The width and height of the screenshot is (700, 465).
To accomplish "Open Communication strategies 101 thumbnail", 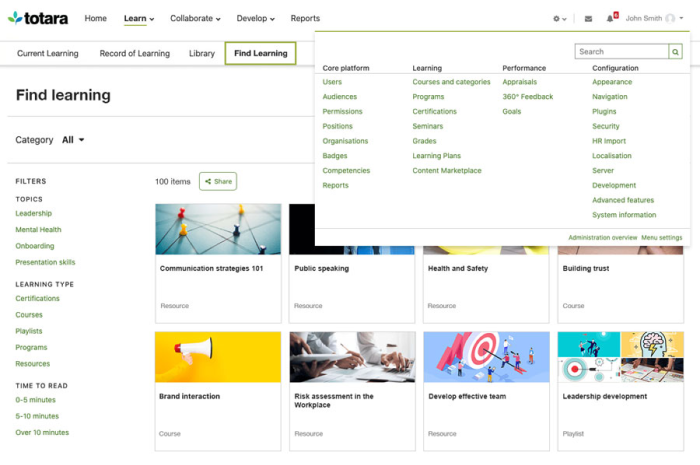I will coord(218,229).
